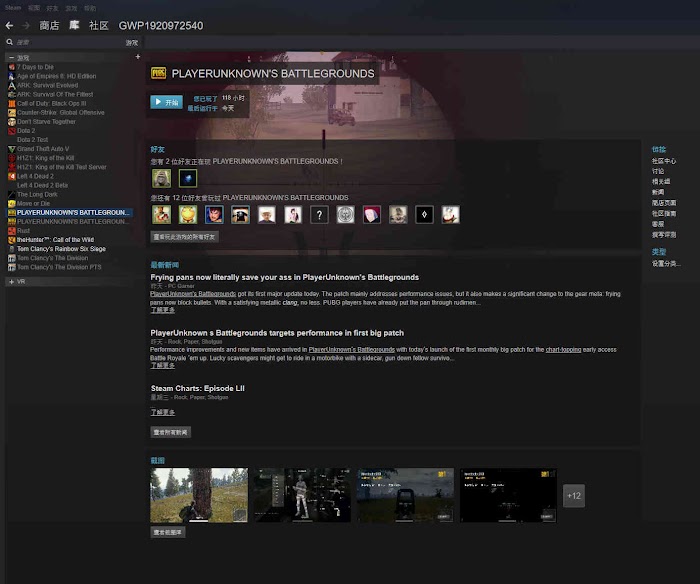This screenshot has width=700, height=584.
Task: Open the 游戏 filter dropdown in the search bar
Action: click(x=132, y=43)
